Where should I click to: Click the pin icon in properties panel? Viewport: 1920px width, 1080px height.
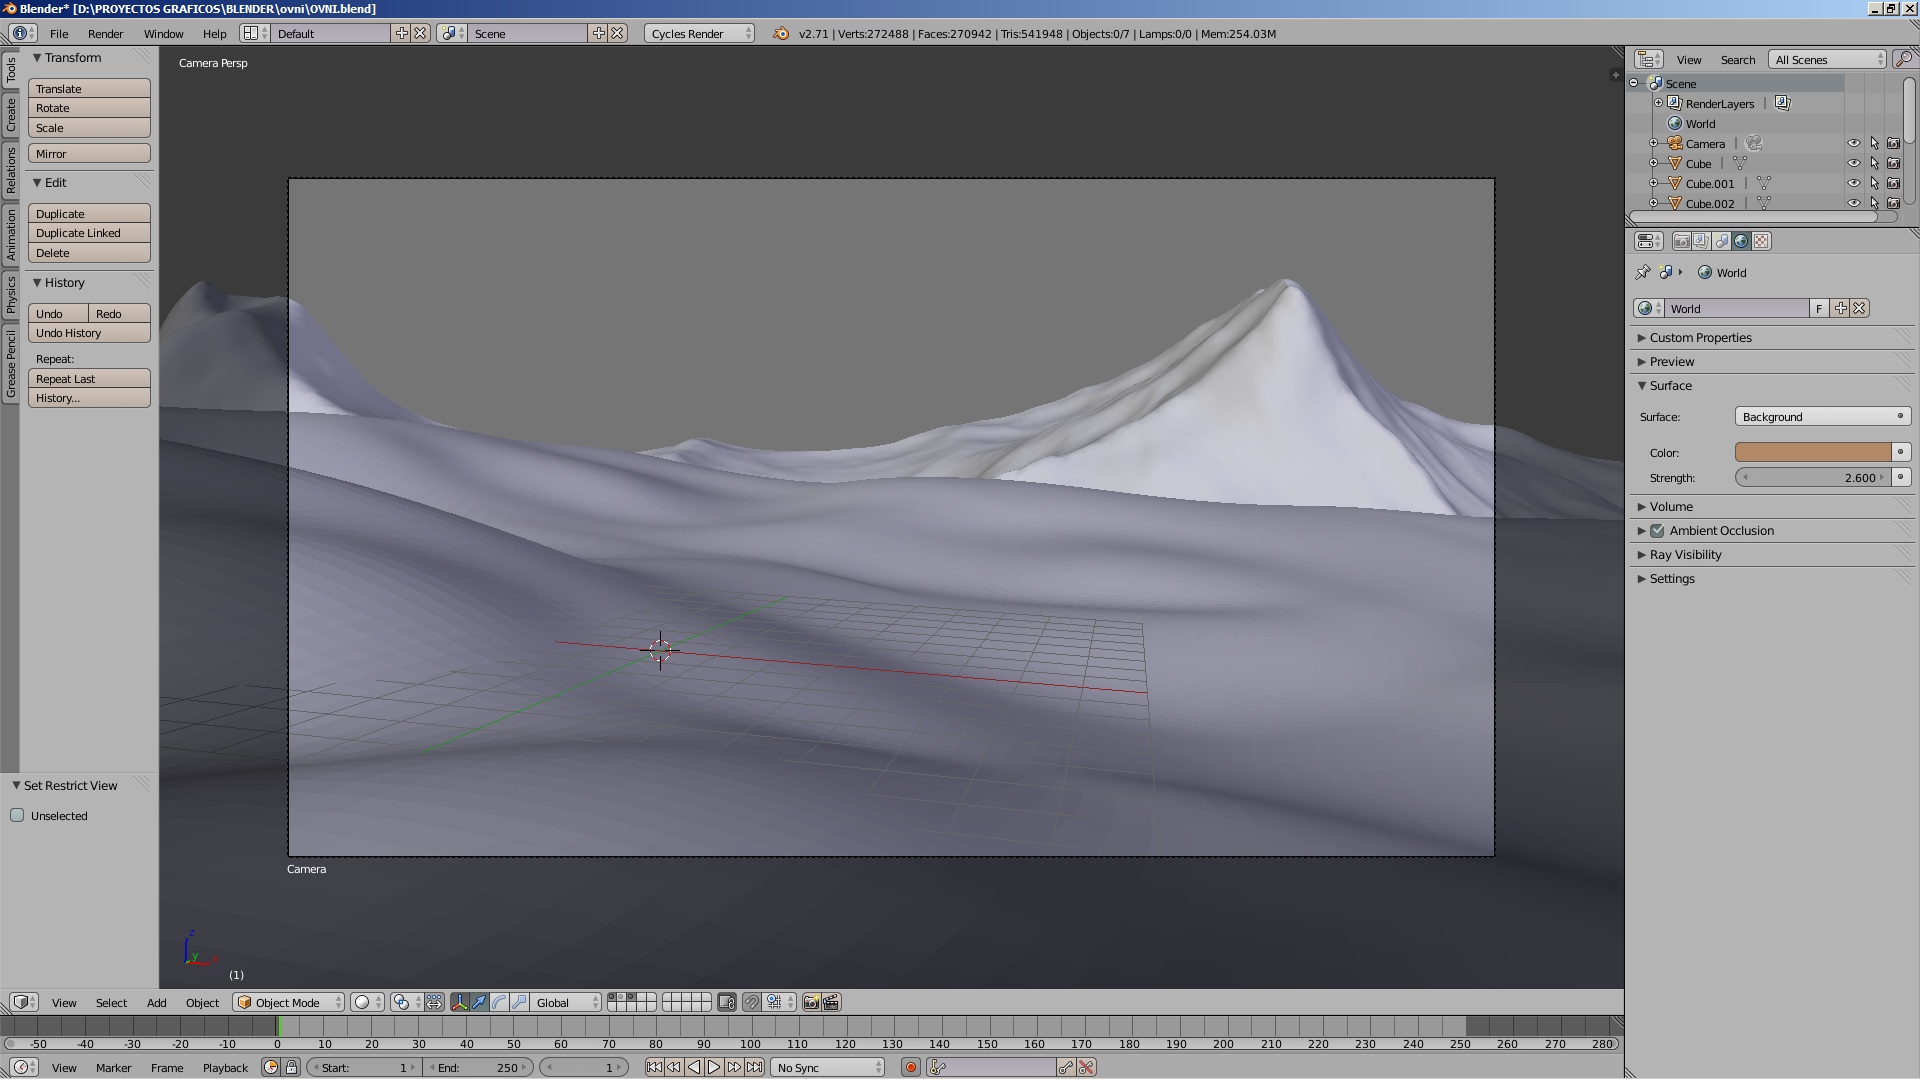[x=1642, y=272]
